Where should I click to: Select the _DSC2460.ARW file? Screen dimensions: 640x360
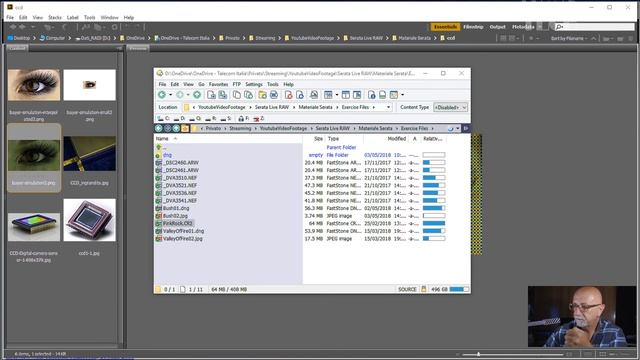coord(181,162)
